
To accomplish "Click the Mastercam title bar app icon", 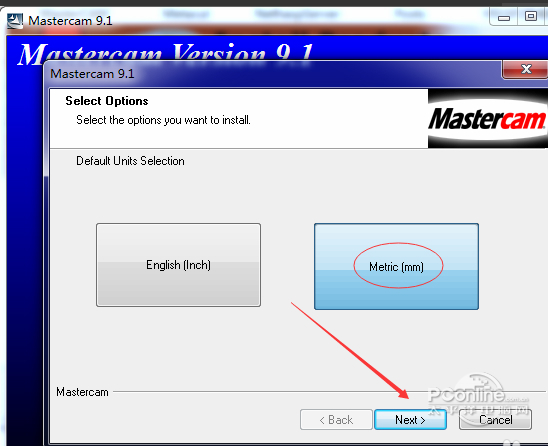I will 15,21.
